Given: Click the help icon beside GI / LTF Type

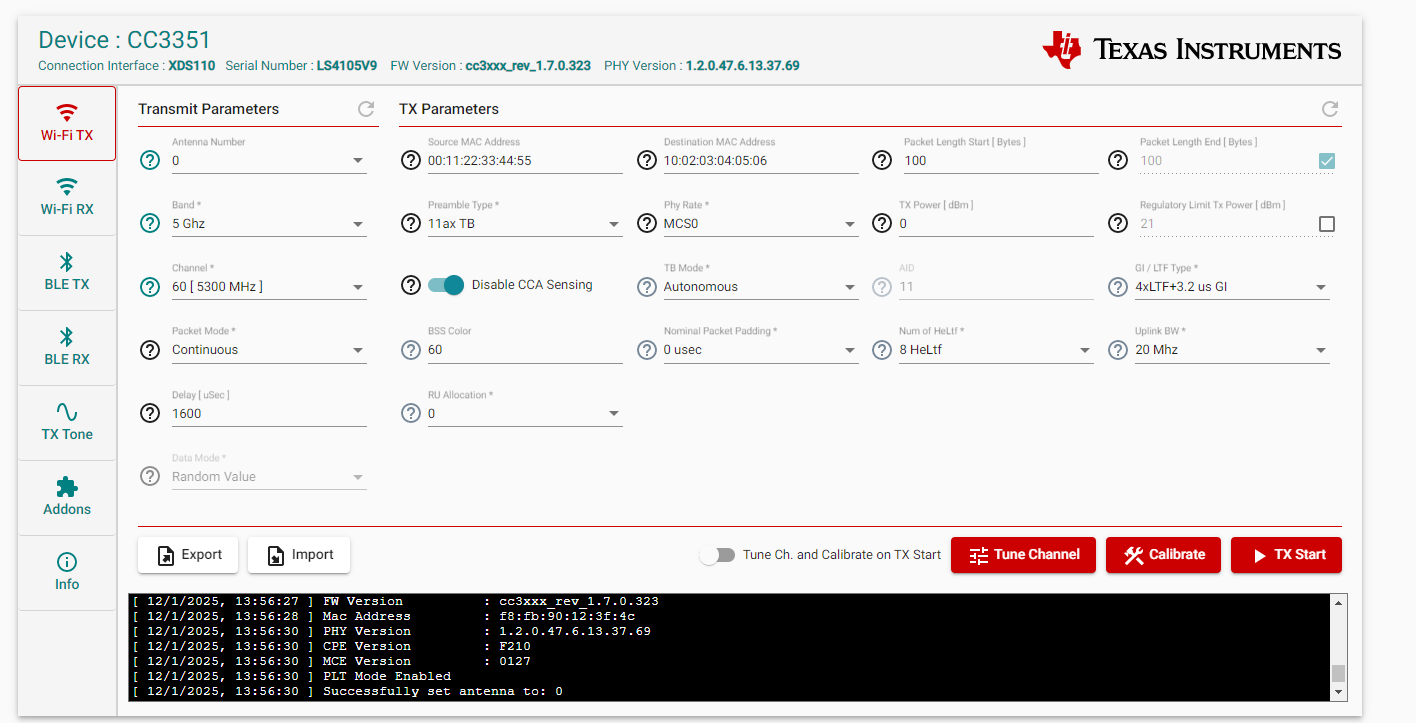Looking at the screenshot, I should point(1118,287).
